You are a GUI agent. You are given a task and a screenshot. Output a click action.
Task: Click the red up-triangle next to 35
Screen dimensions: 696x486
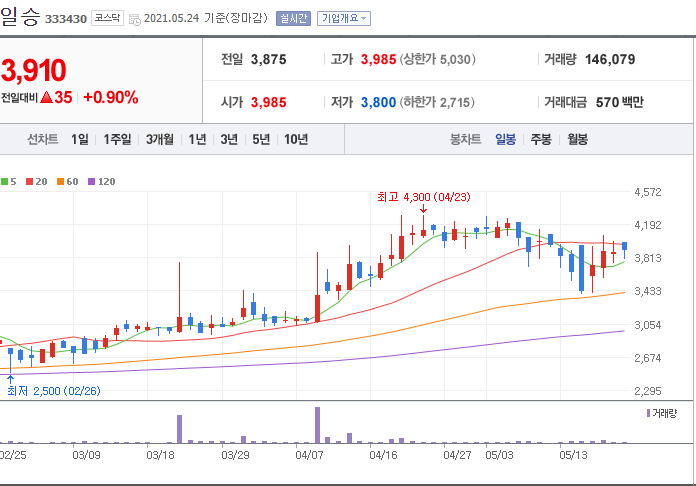click(x=47, y=97)
